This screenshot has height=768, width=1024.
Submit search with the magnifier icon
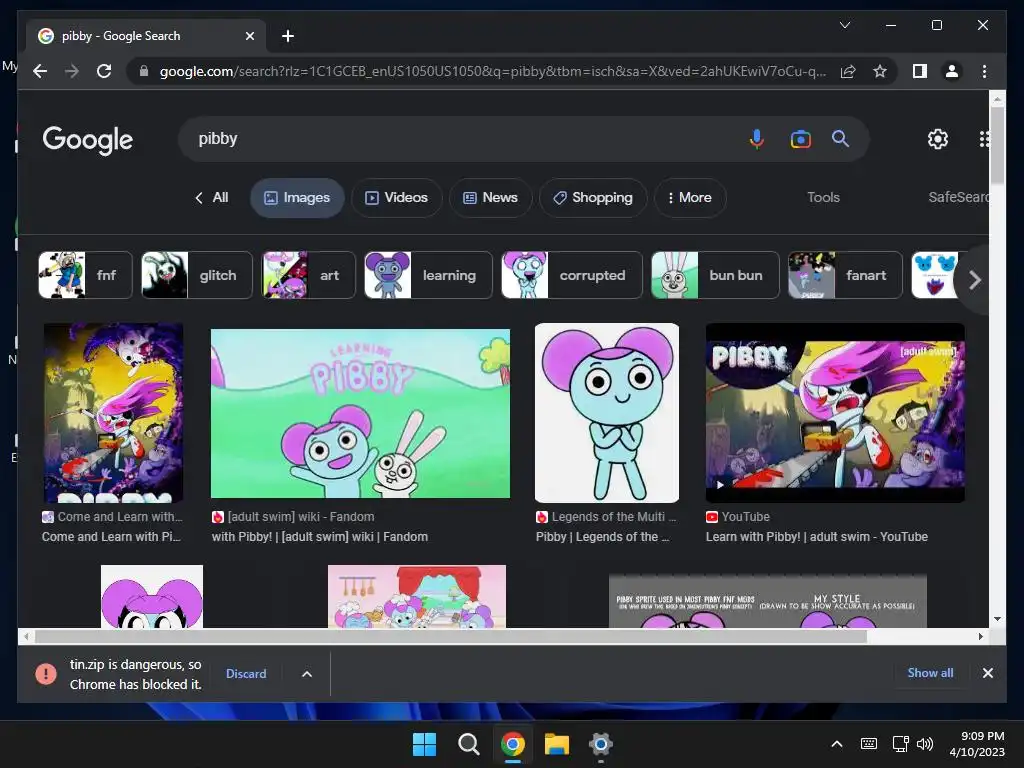click(x=840, y=138)
